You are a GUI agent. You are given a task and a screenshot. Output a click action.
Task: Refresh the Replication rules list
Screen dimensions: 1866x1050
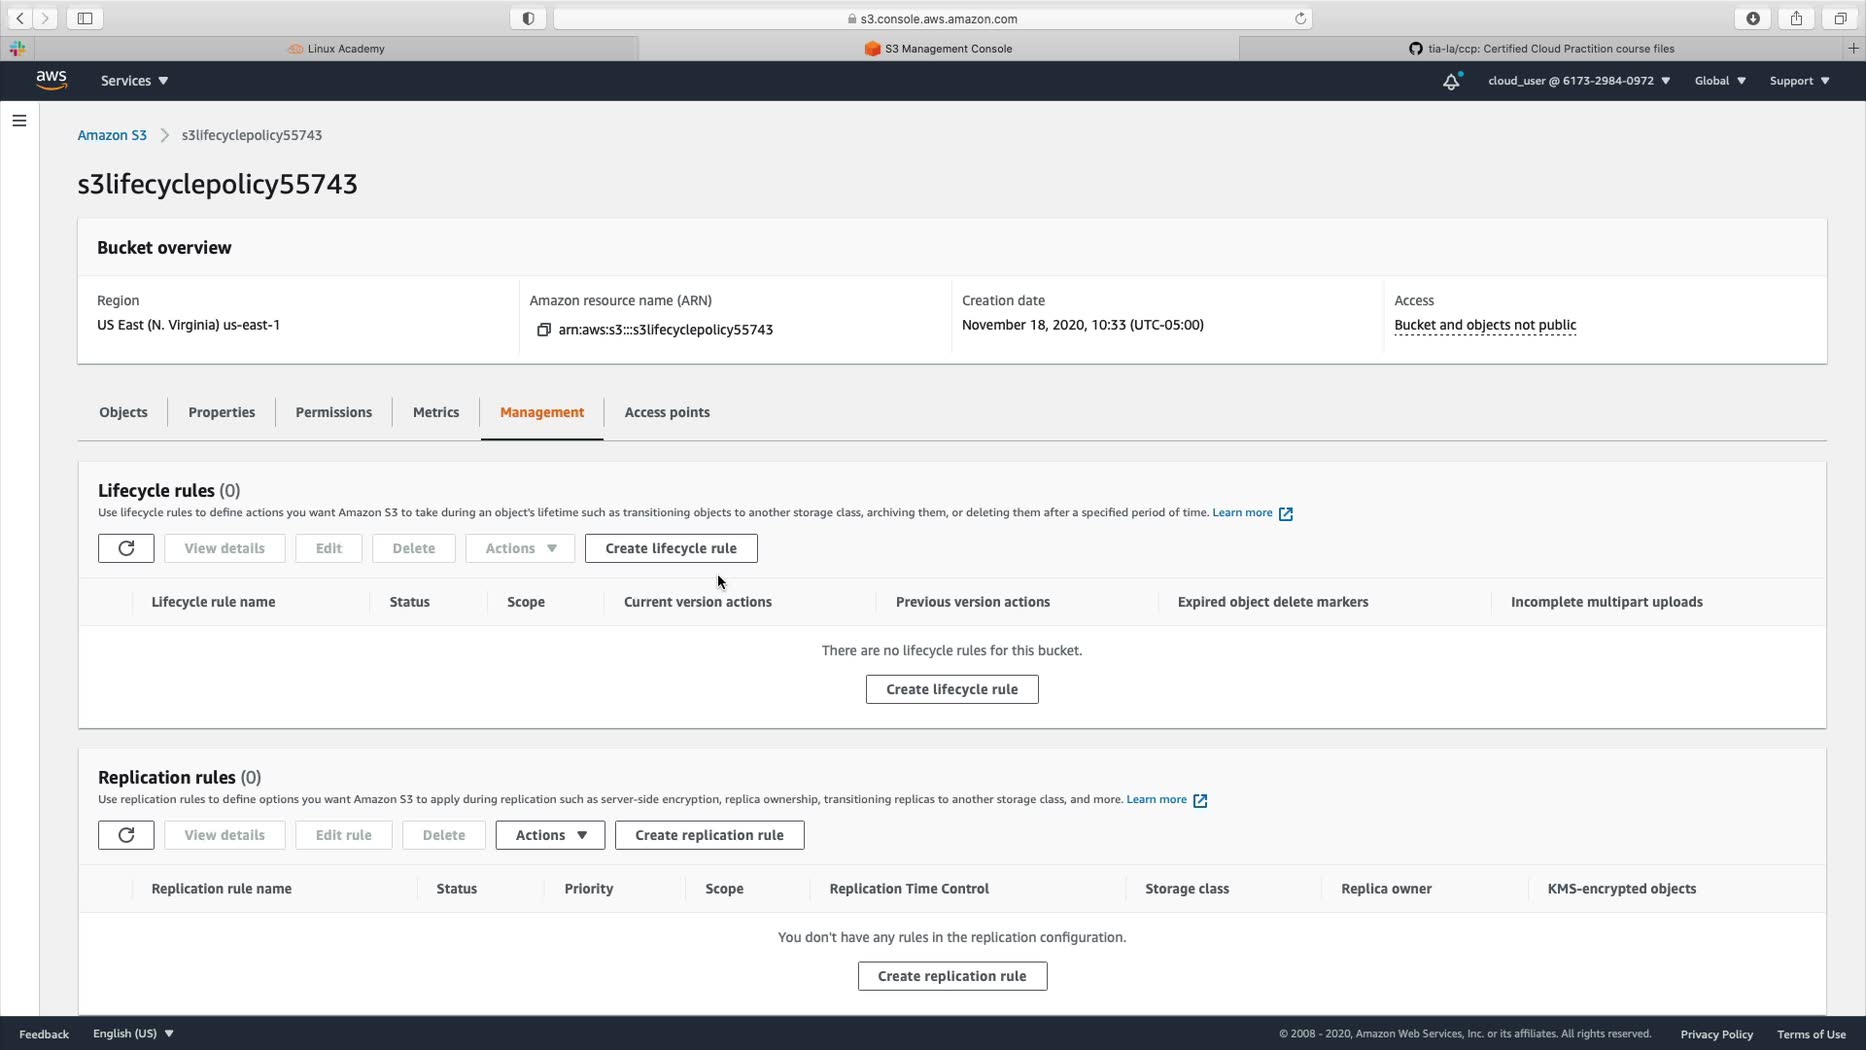tap(126, 835)
